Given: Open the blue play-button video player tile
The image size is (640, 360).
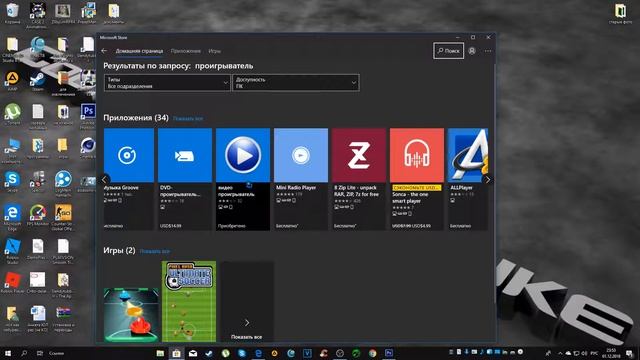Looking at the screenshot, I should tap(243, 179).
